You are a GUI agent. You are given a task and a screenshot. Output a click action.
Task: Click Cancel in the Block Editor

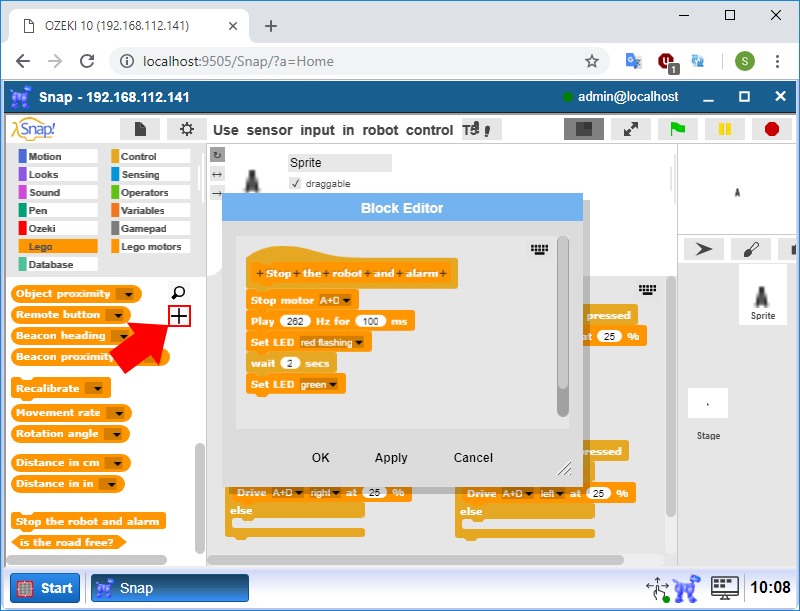(x=473, y=457)
